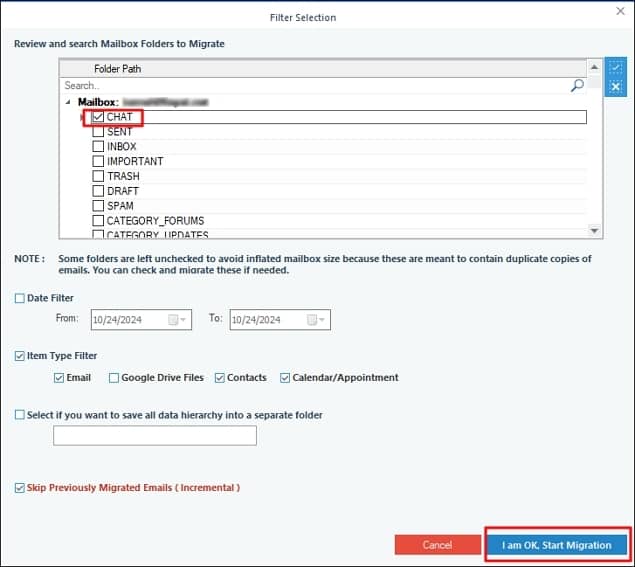Select the IMPORTANT folder label
Viewport: 635px width, 567px height.
[135, 162]
